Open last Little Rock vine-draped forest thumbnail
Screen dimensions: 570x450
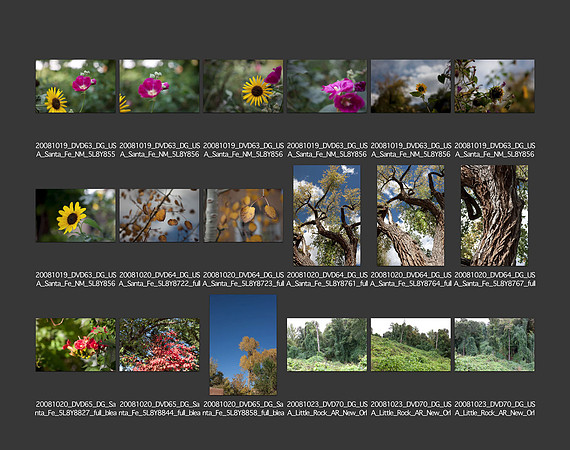coord(494,345)
